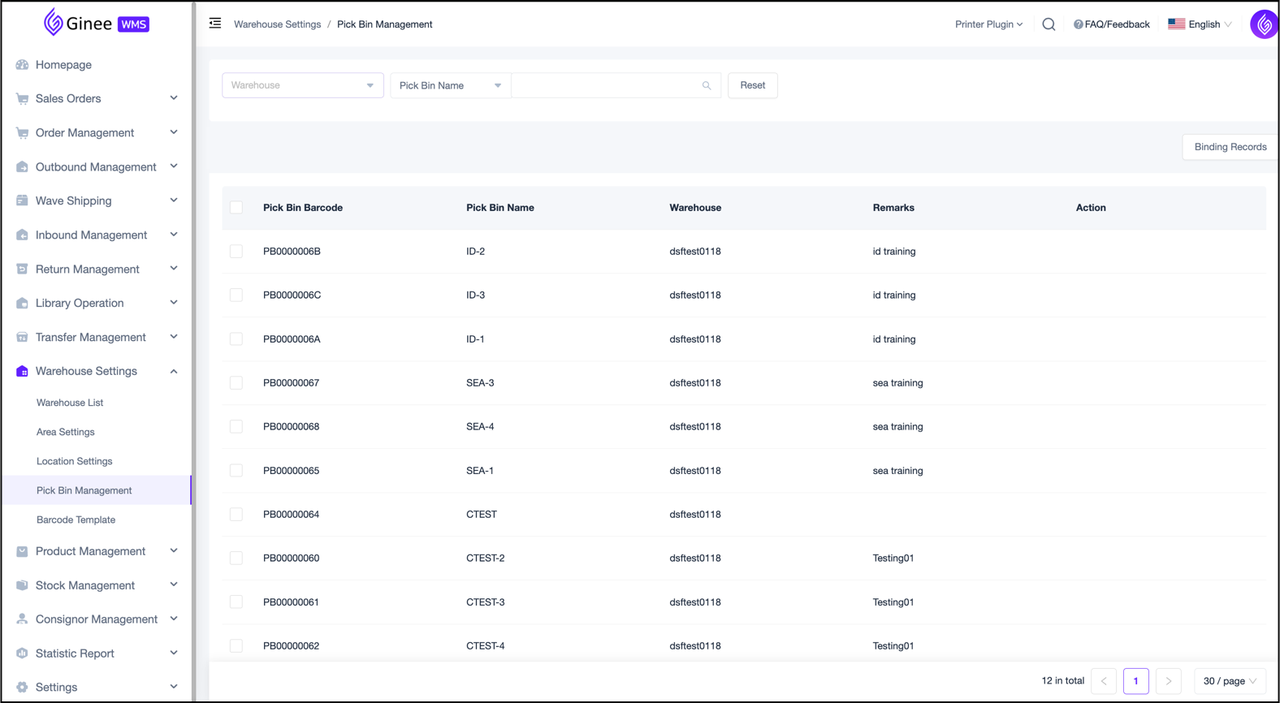Image resolution: width=1280 pixels, height=703 pixels.
Task: Click the Ginee WMS logo
Action: coord(96,23)
